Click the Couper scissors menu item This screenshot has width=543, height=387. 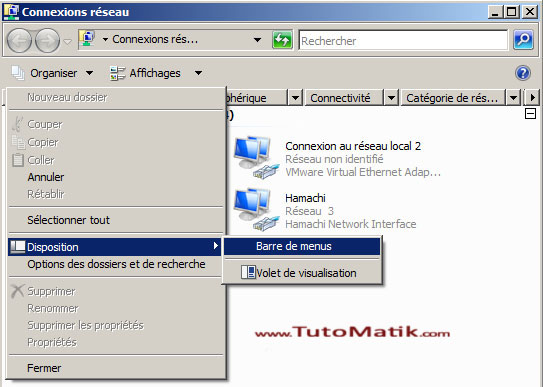point(116,124)
